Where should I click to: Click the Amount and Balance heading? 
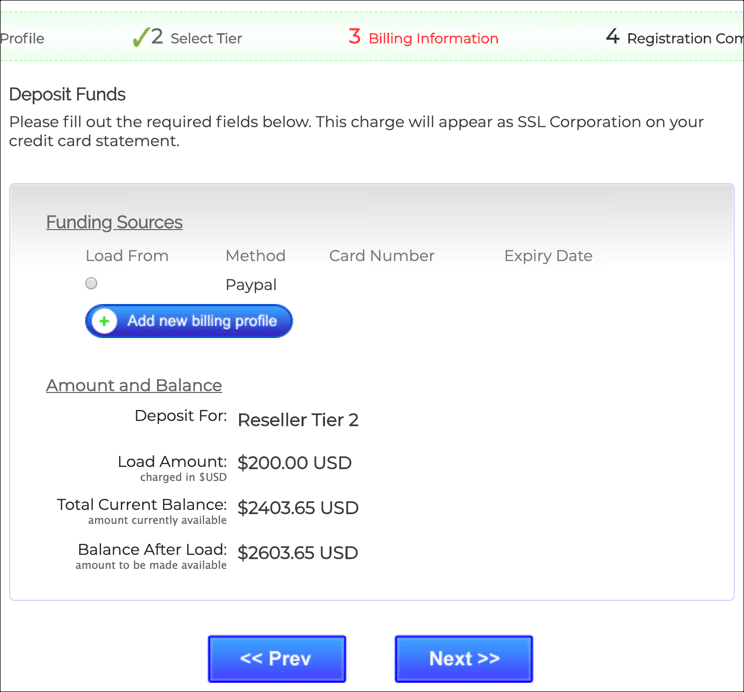coord(134,385)
